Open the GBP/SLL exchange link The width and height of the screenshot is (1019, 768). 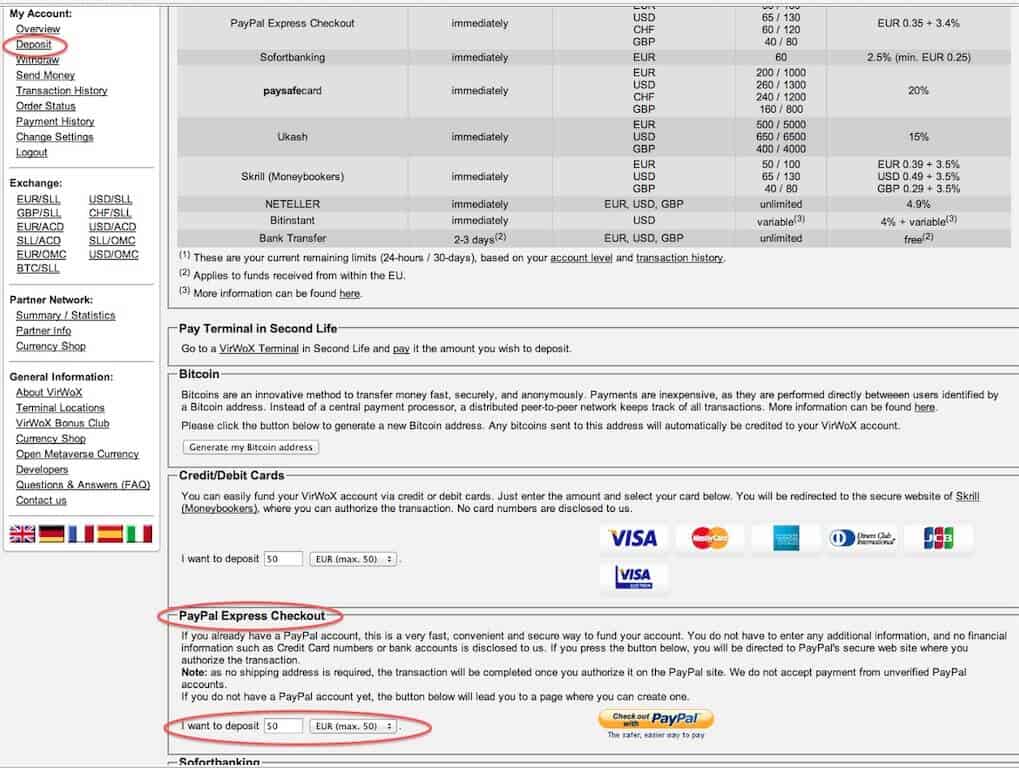tap(39, 213)
